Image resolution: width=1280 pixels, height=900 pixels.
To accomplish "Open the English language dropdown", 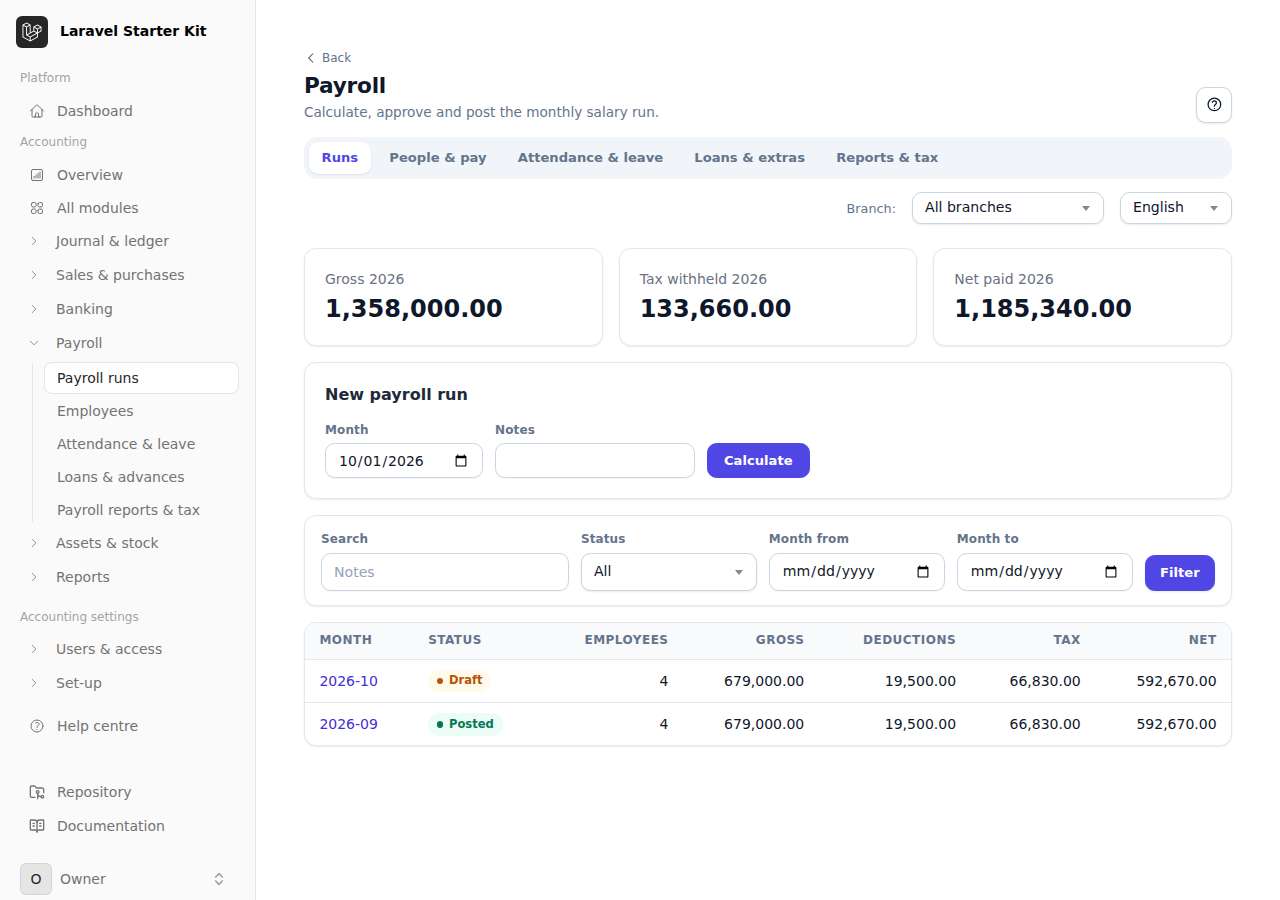I will click(1175, 208).
